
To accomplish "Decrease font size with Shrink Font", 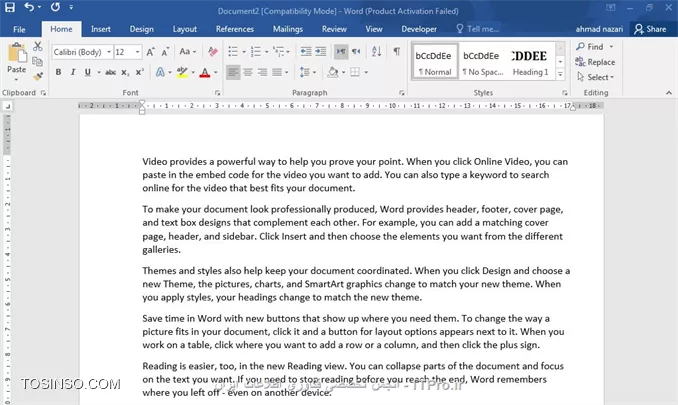I will tap(165, 52).
